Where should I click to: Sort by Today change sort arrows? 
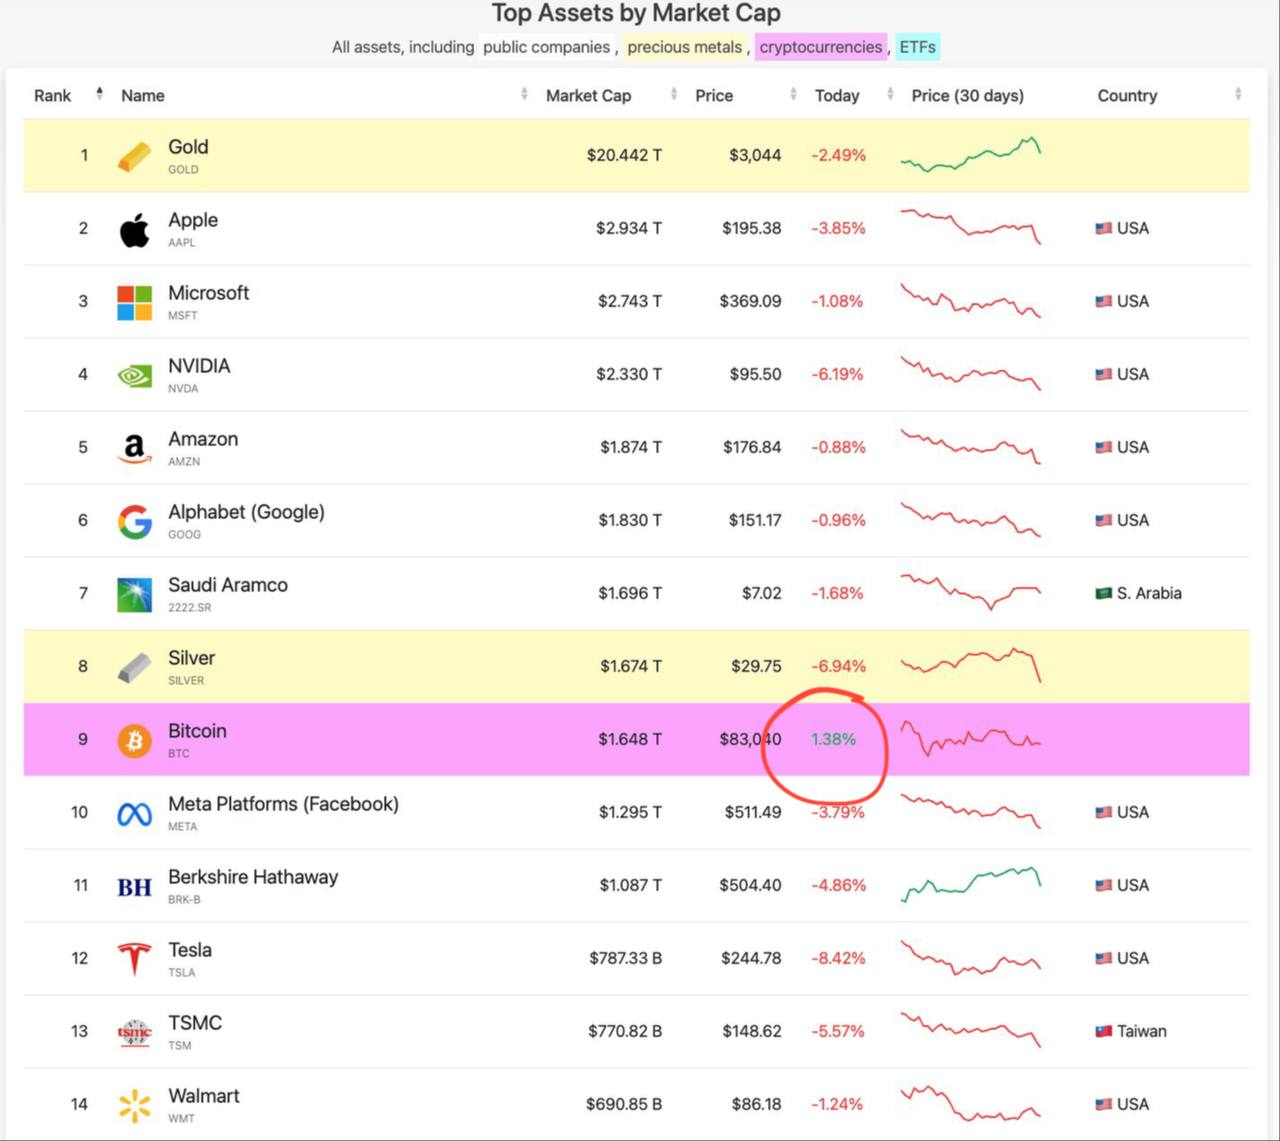[890, 94]
